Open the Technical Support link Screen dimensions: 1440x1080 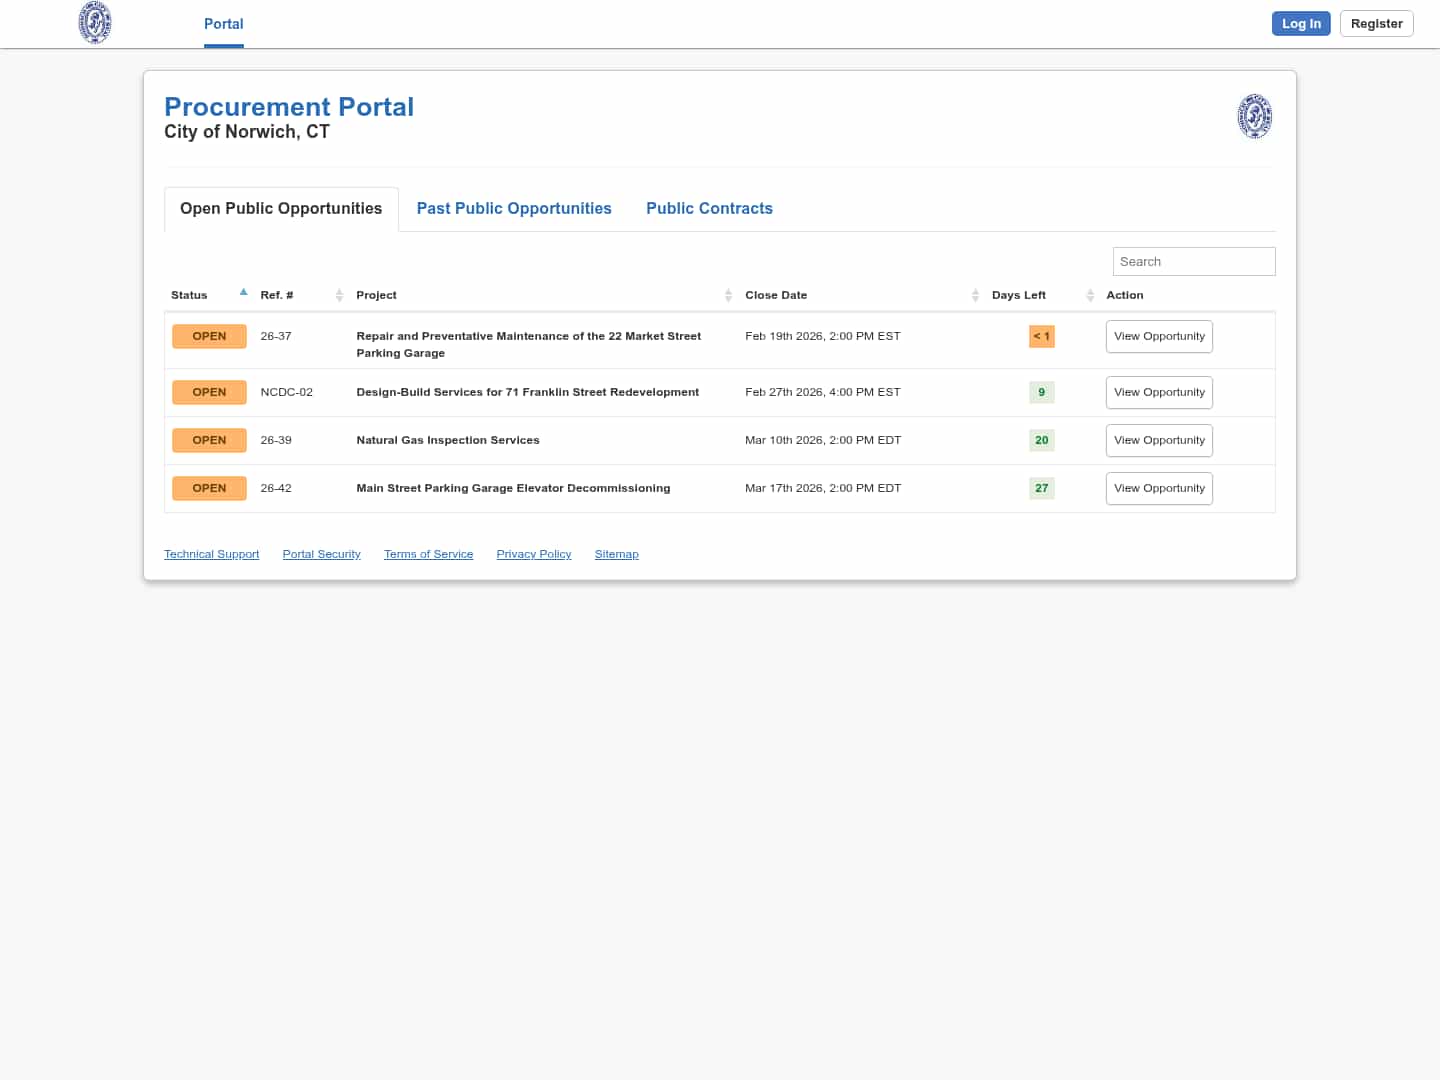(211, 554)
